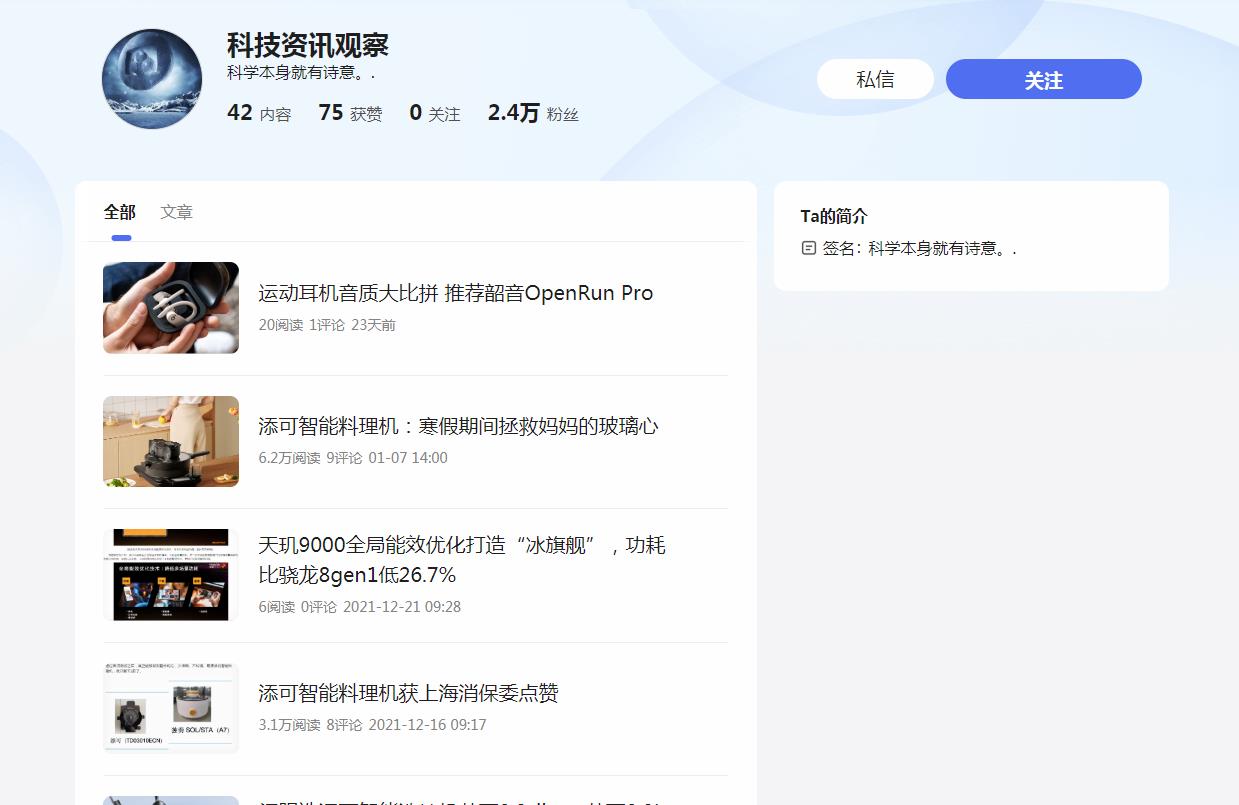Click the 科技资讯观察 profile avatar
Viewport: 1239px width, 805px height.
coord(152,79)
